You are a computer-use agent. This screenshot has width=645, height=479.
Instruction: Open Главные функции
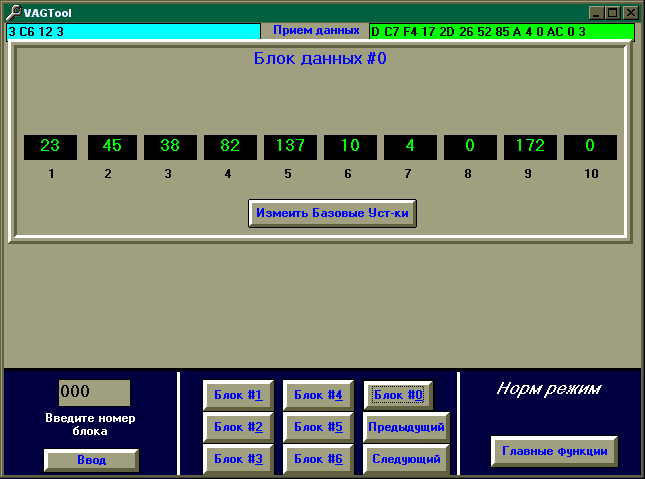coord(555,451)
